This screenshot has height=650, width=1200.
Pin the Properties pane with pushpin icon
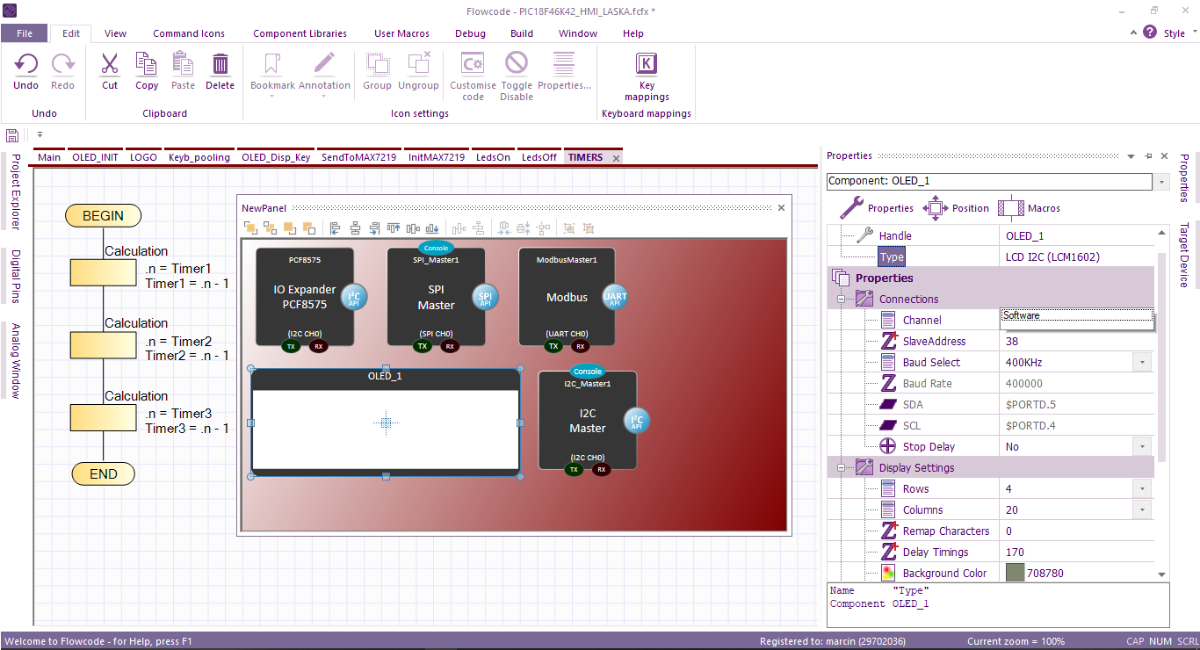coord(1147,156)
